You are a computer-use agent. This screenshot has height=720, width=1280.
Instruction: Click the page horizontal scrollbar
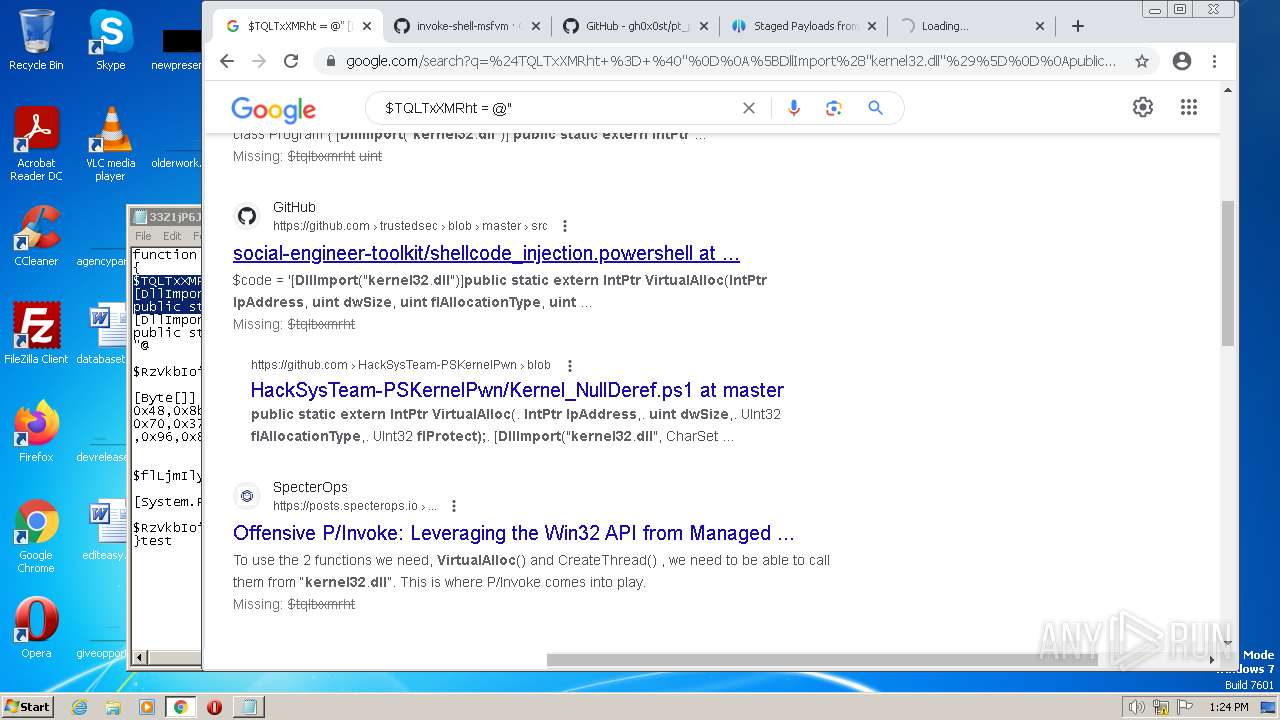[822, 660]
